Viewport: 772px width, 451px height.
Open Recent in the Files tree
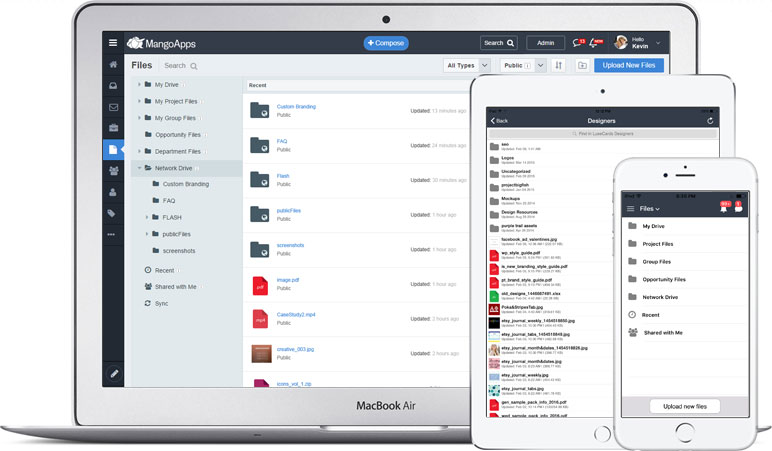[164, 270]
